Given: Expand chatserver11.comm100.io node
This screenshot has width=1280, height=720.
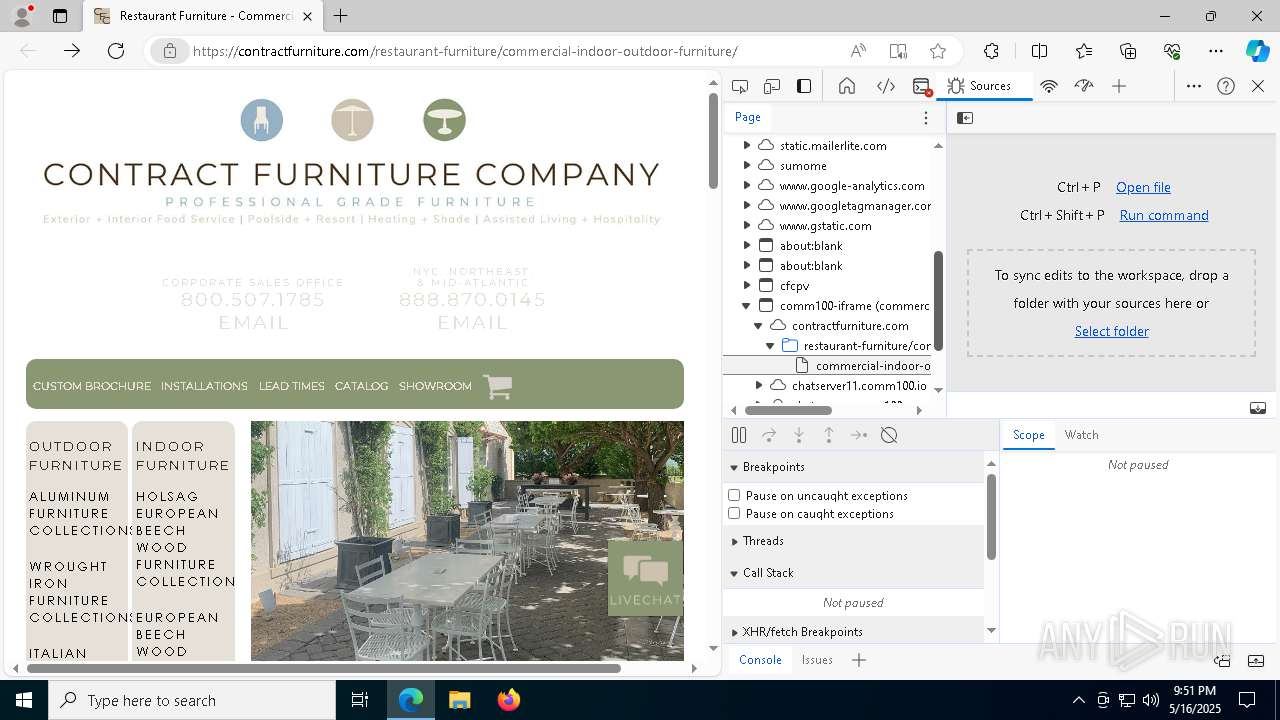Looking at the screenshot, I should coord(759,385).
